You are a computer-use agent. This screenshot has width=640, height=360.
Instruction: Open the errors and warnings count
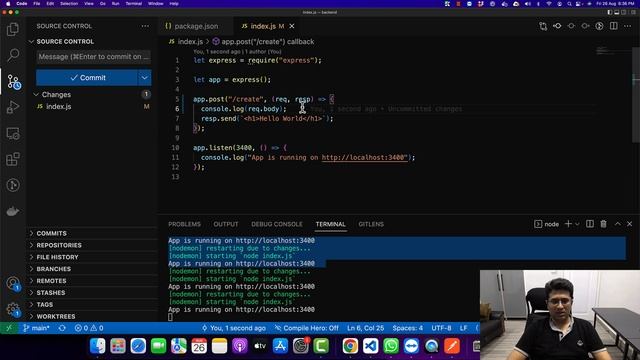click(x=89, y=328)
